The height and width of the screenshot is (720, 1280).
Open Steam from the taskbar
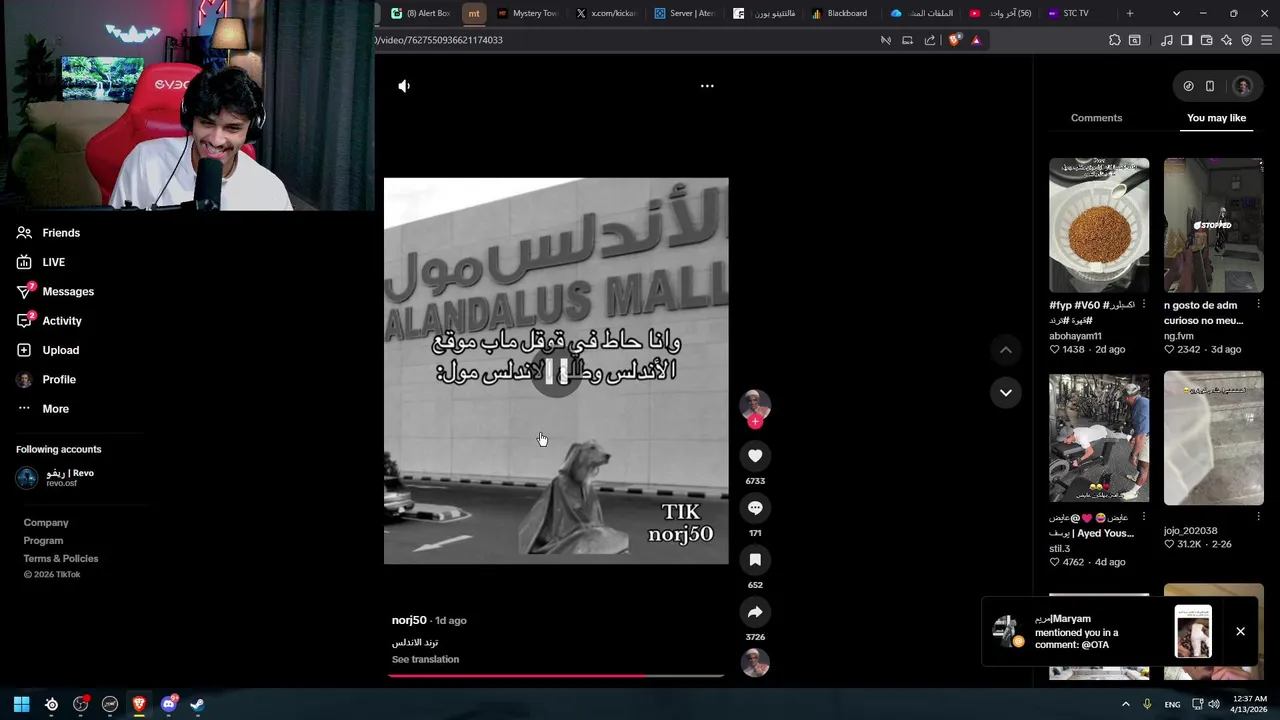pos(198,704)
